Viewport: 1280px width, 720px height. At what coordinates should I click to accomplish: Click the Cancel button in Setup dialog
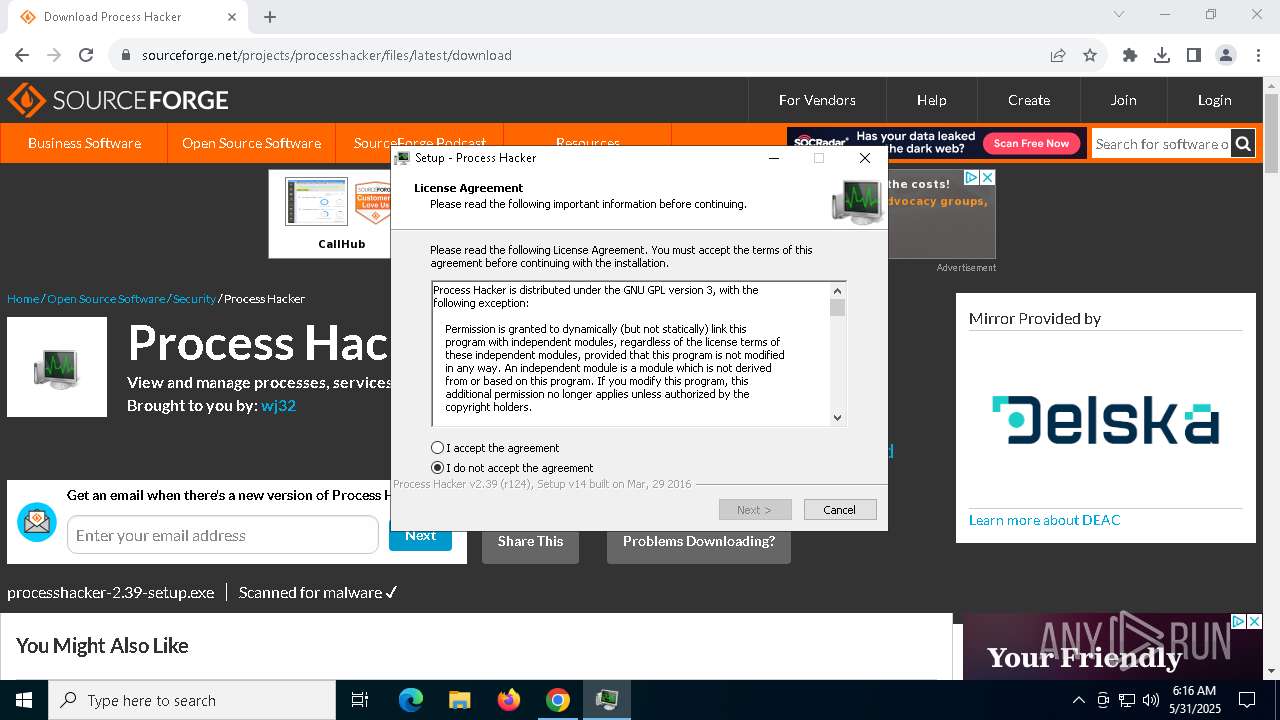point(840,510)
